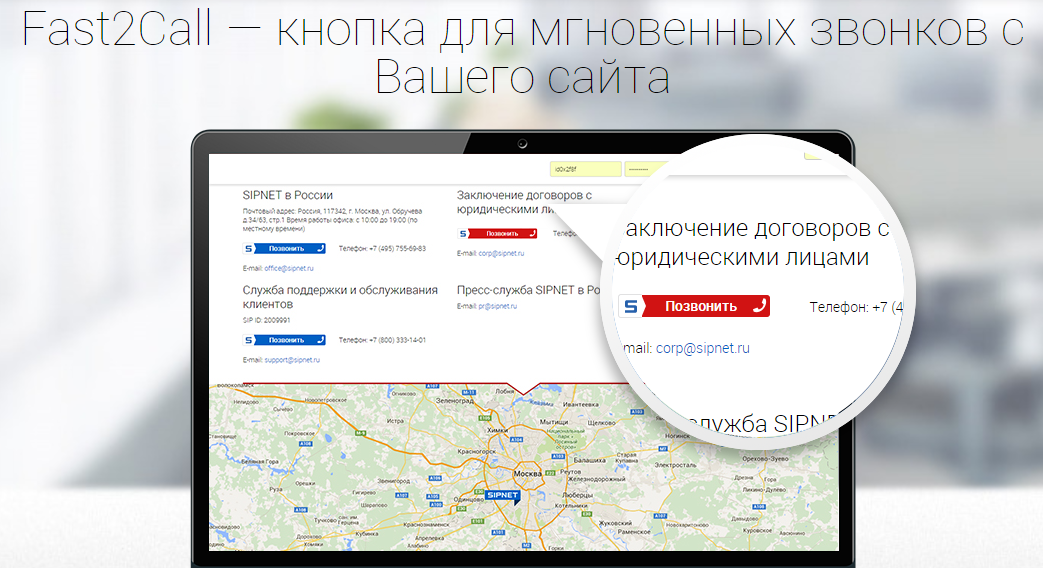Image resolution: width=1043 pixels, height=568 pixels.
Task: Click the Жуковский label on the map
Action: (615, 523)
